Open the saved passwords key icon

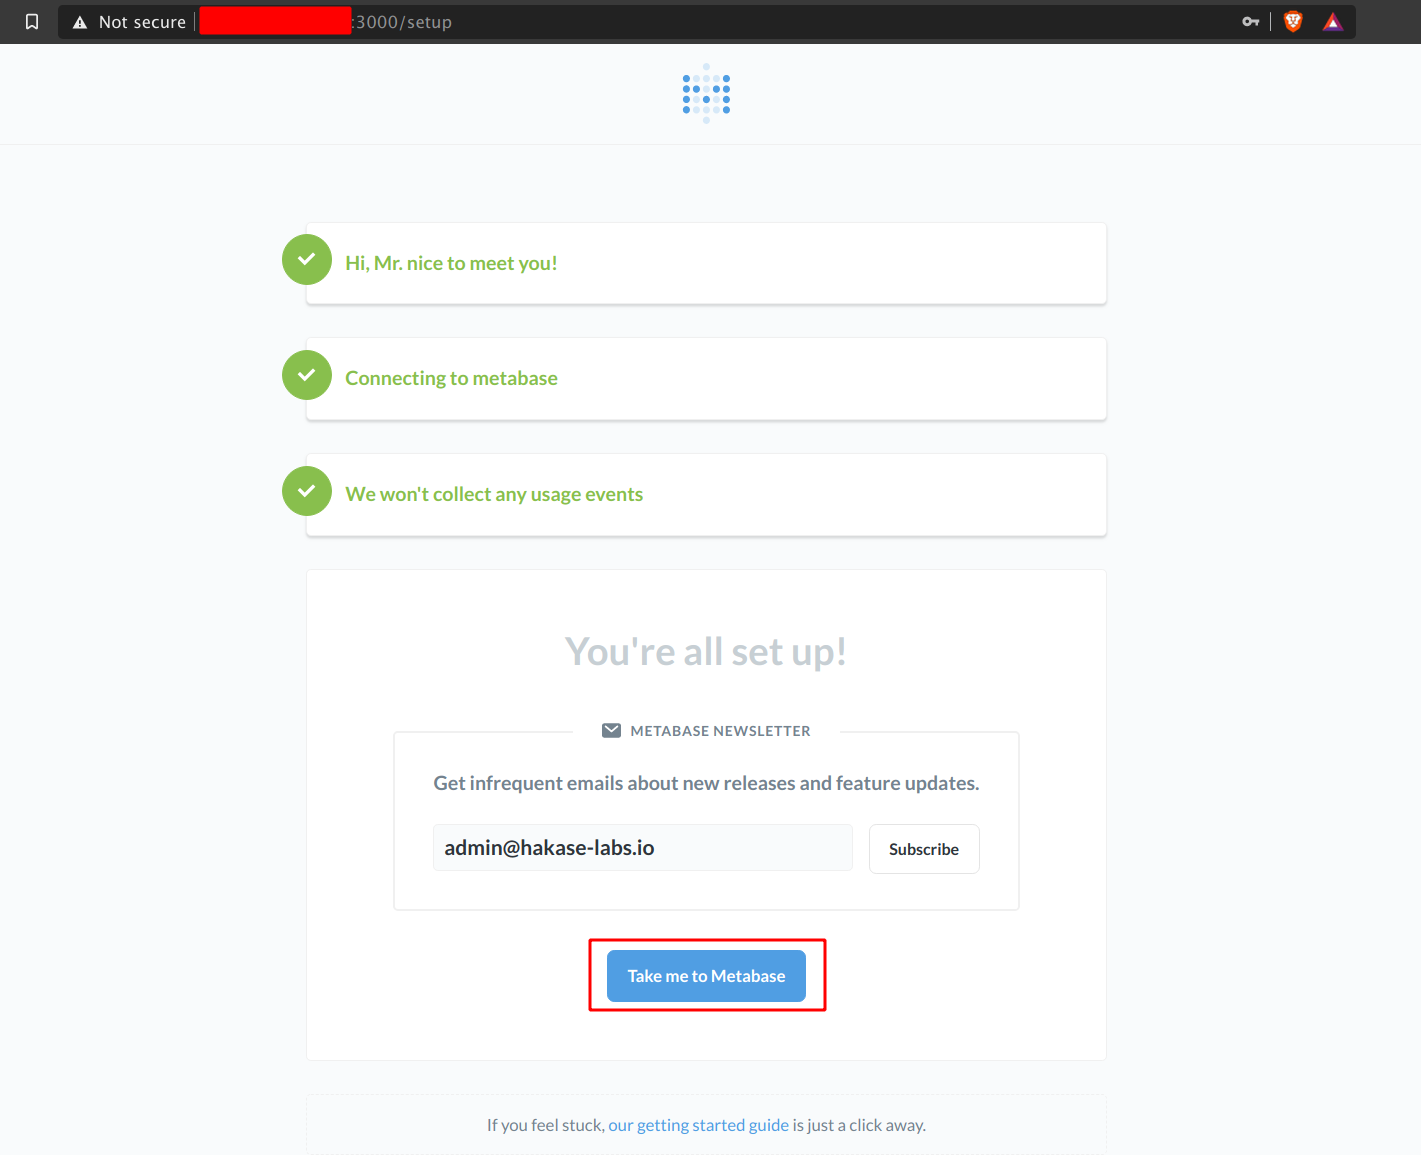[1250, 21]
